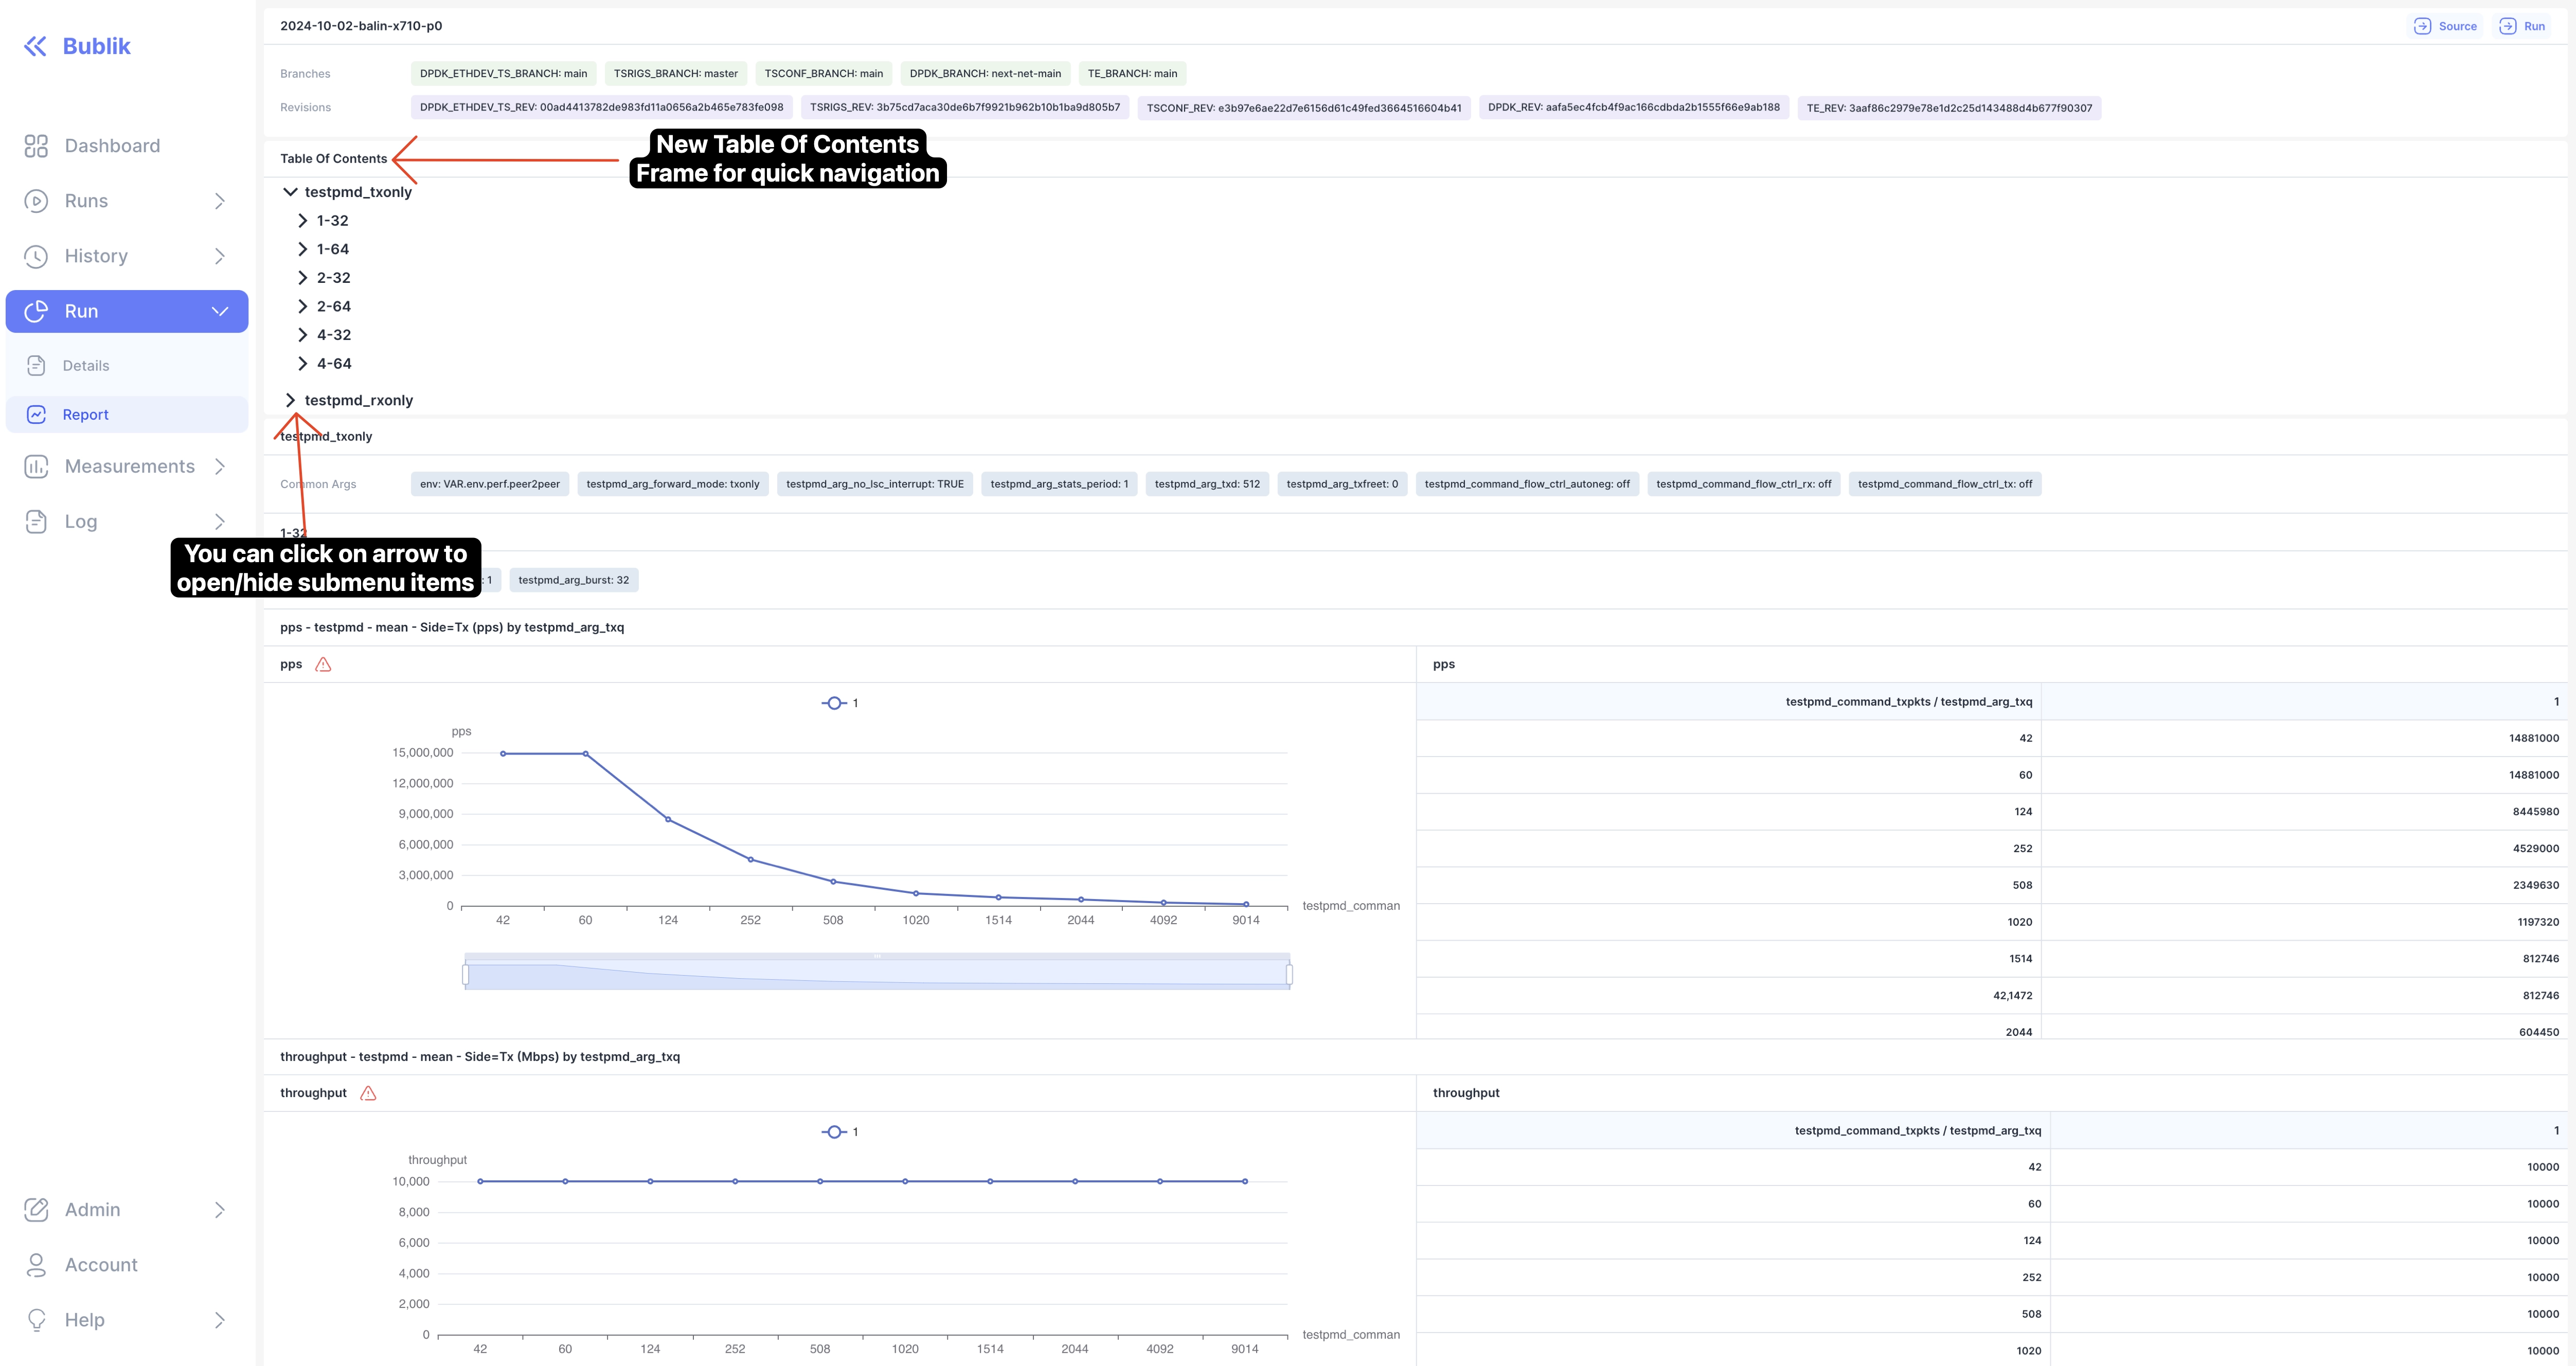Click the Dashboard grid icon
The image size is (2576, 1366).
point(36,146)
